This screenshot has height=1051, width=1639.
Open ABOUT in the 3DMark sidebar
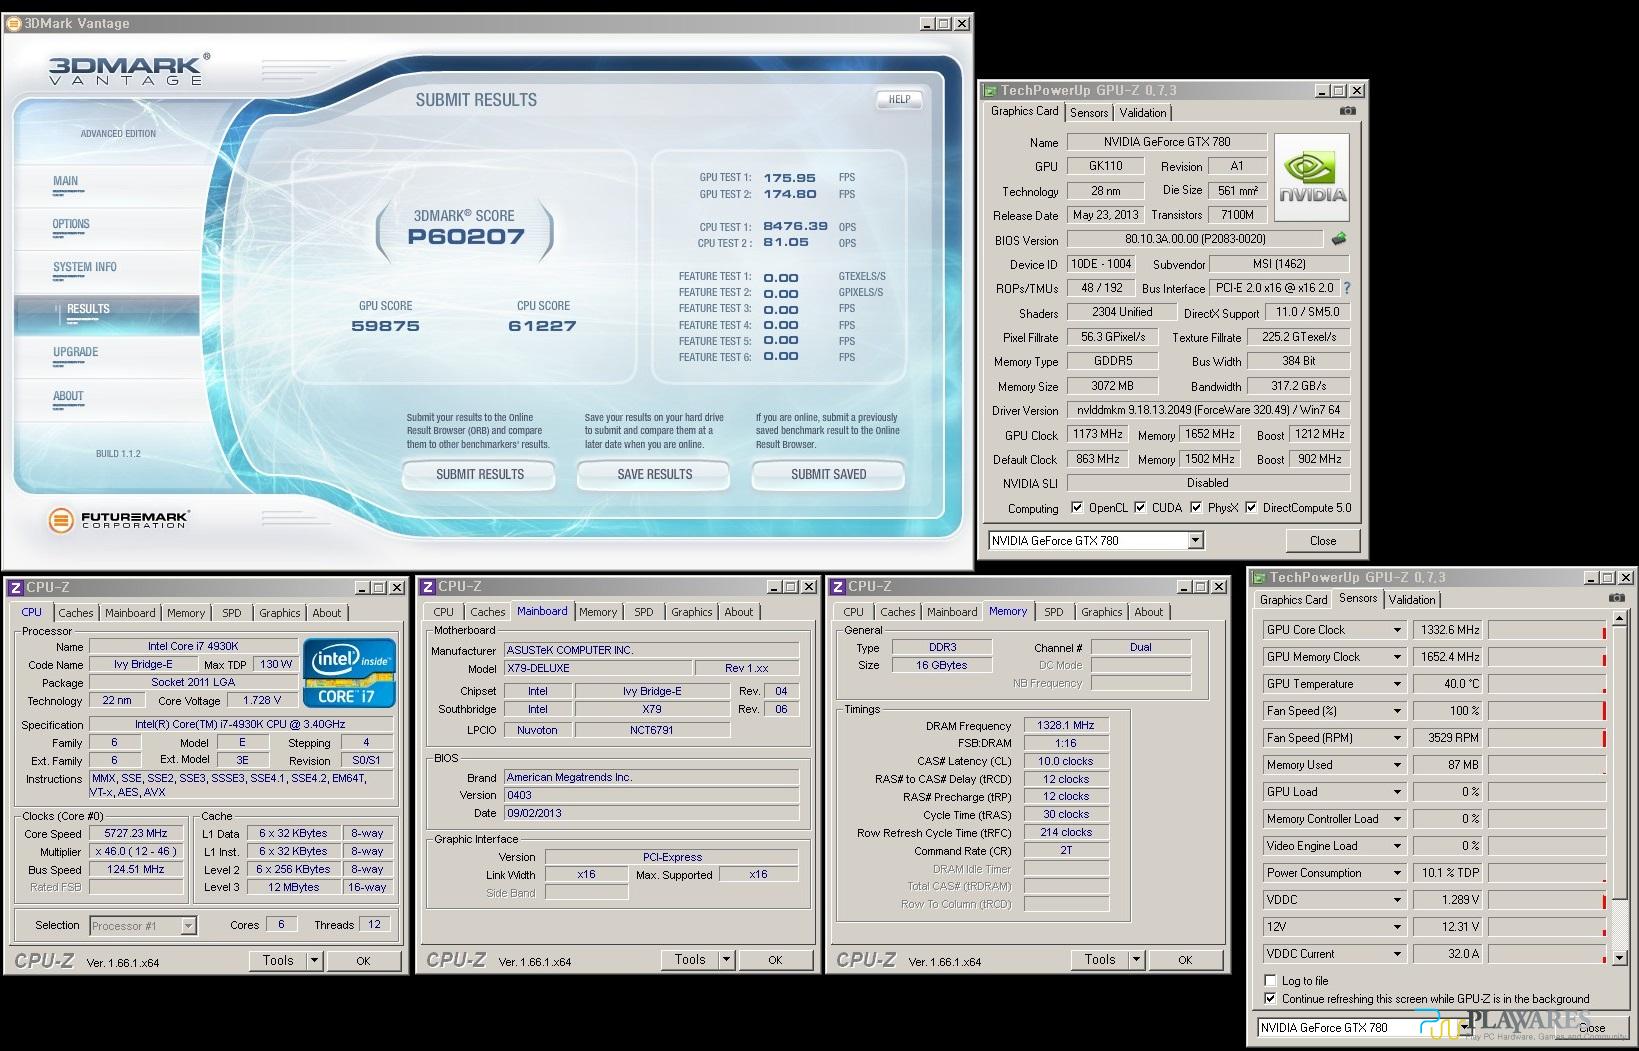[68, 397]
